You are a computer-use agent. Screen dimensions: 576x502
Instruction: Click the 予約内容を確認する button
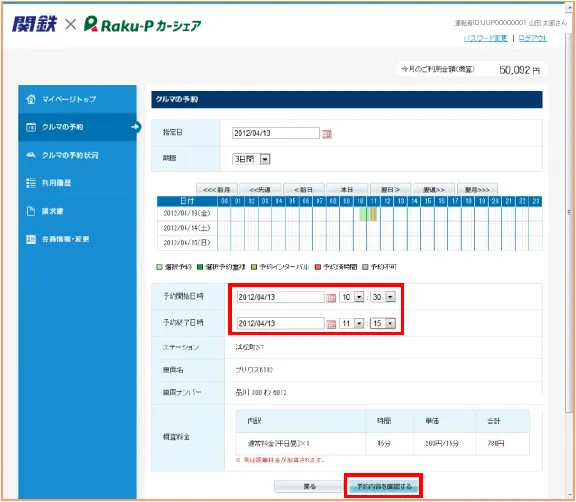[x=384, y=486]
